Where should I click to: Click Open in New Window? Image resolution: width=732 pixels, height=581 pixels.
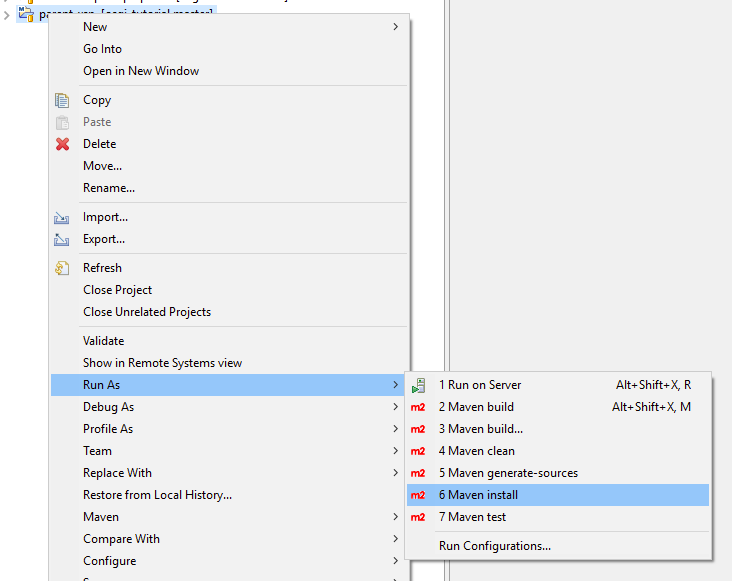141,71
